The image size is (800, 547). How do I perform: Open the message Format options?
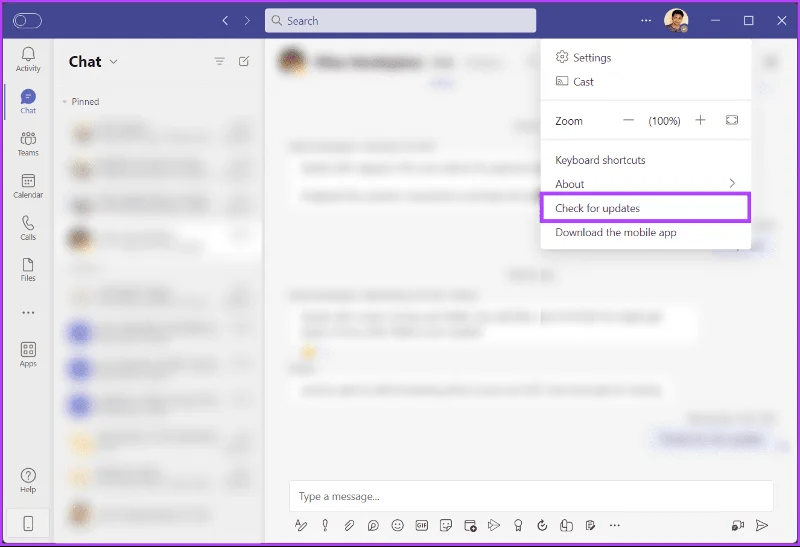[301, 525]
